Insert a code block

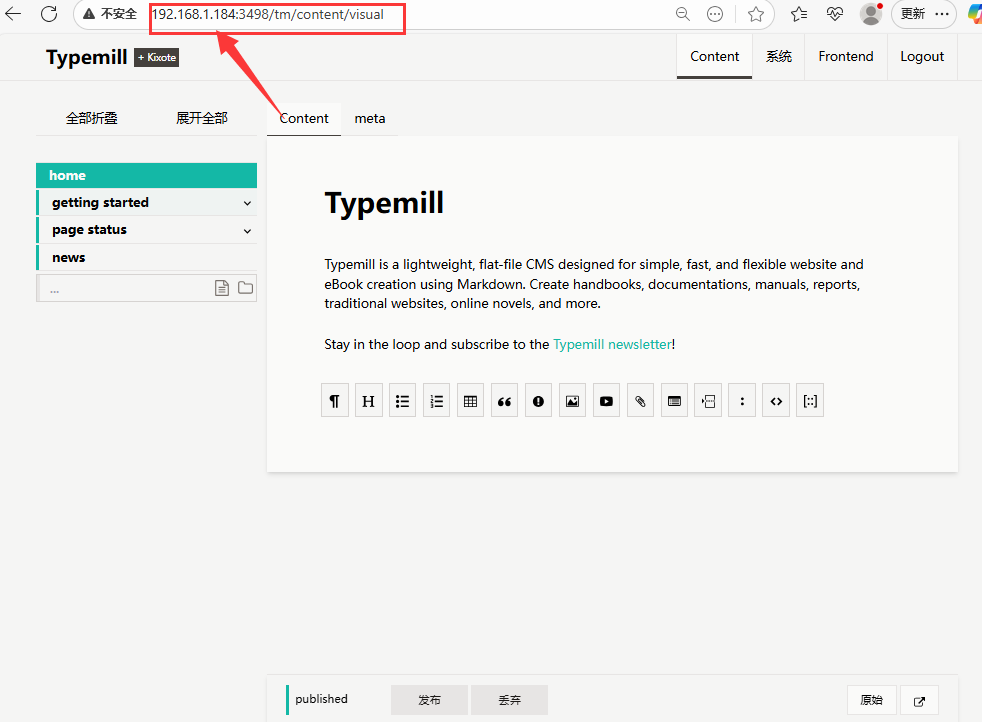click(776, 401)
